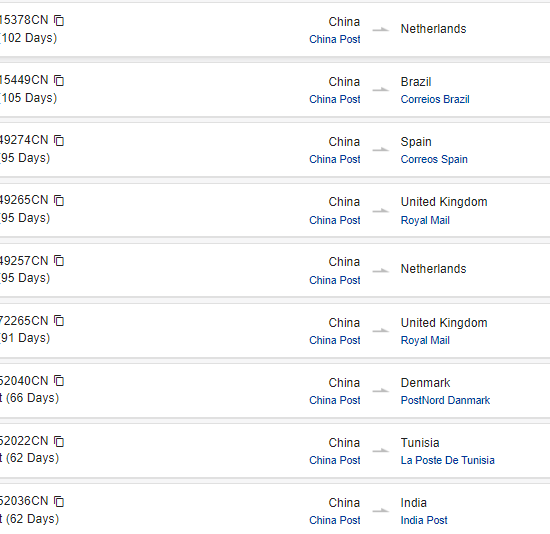Copy tracking number ending 52036CN

click(59, 501)
